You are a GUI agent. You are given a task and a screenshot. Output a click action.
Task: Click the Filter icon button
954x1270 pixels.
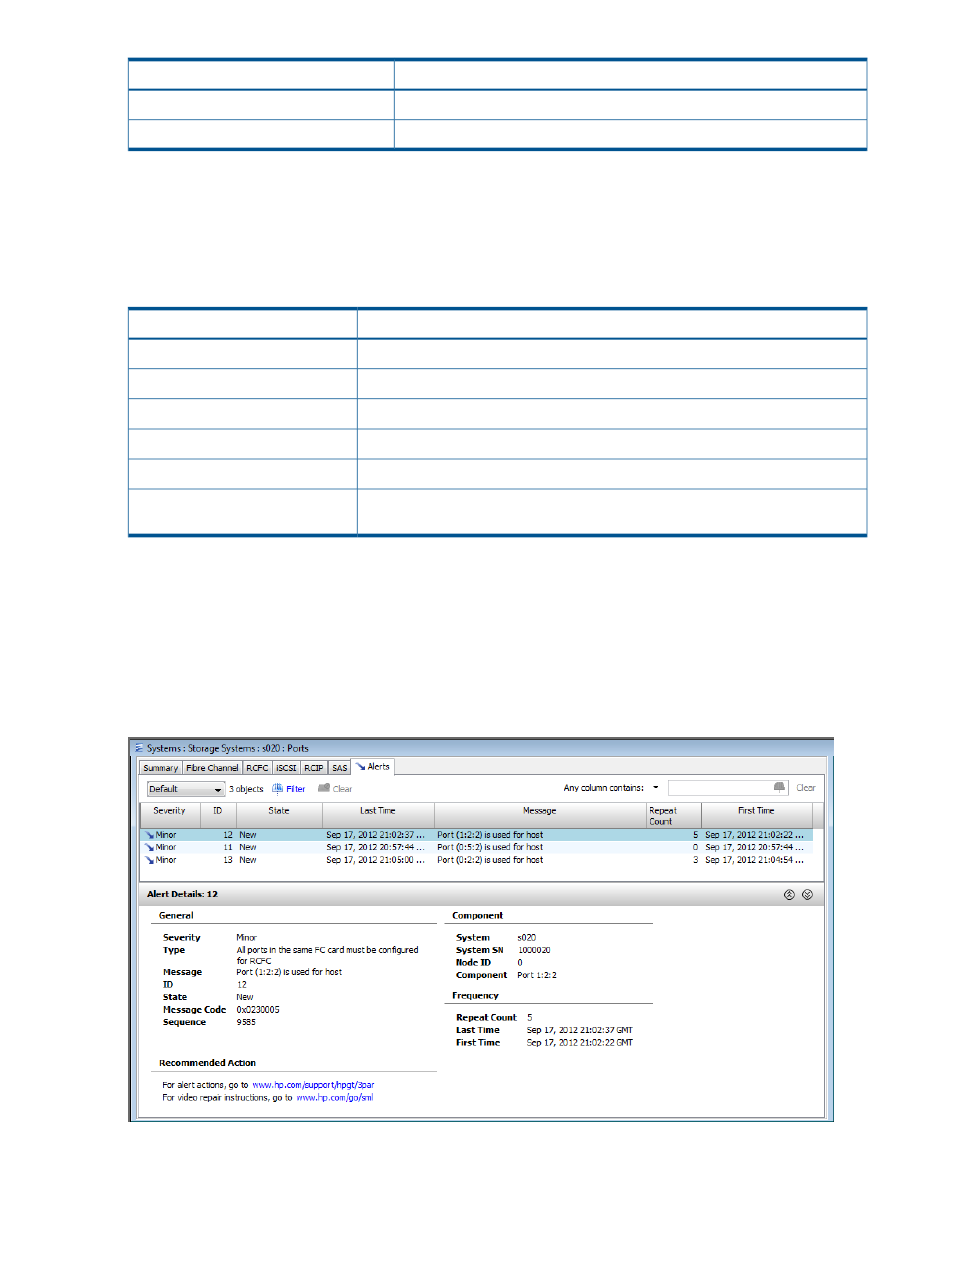click(288, 789)
